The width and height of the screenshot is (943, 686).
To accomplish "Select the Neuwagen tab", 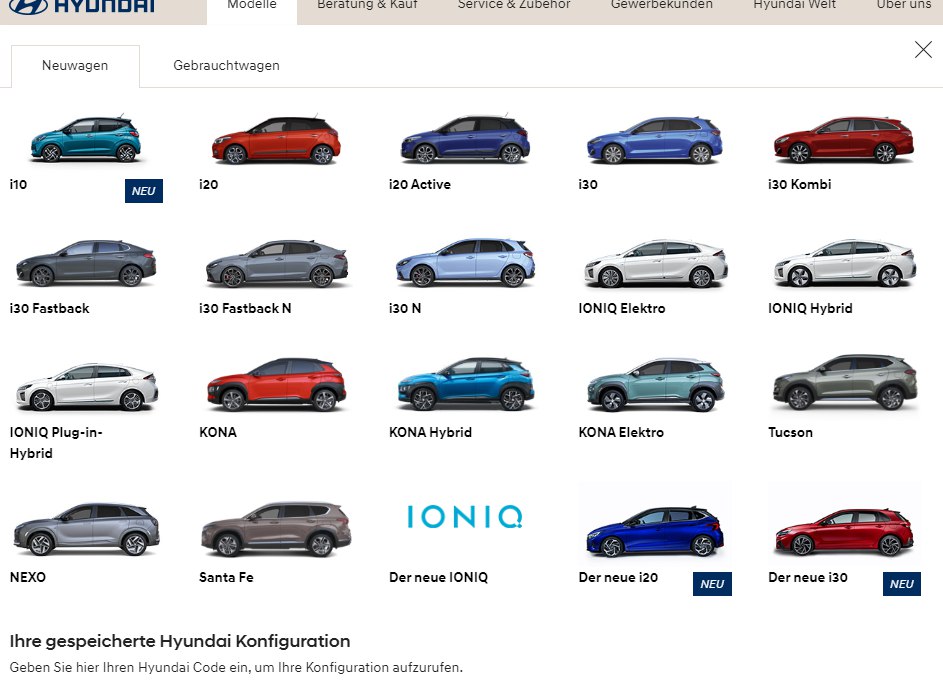I will 75,66.
